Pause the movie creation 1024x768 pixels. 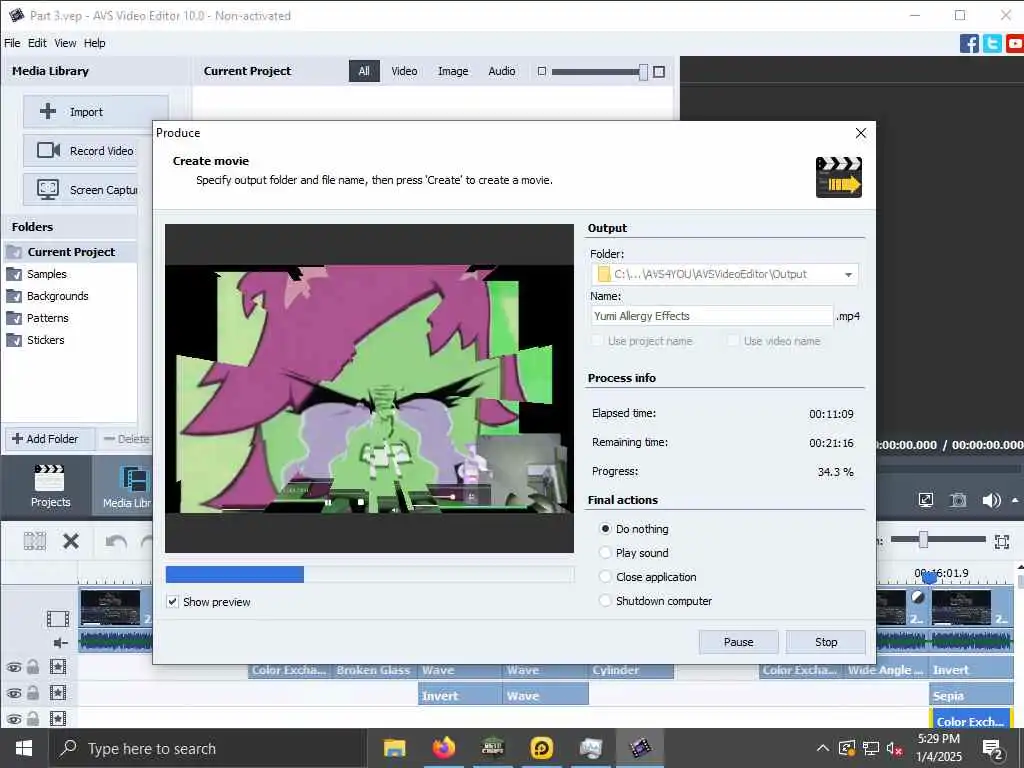tap(739, 642)
